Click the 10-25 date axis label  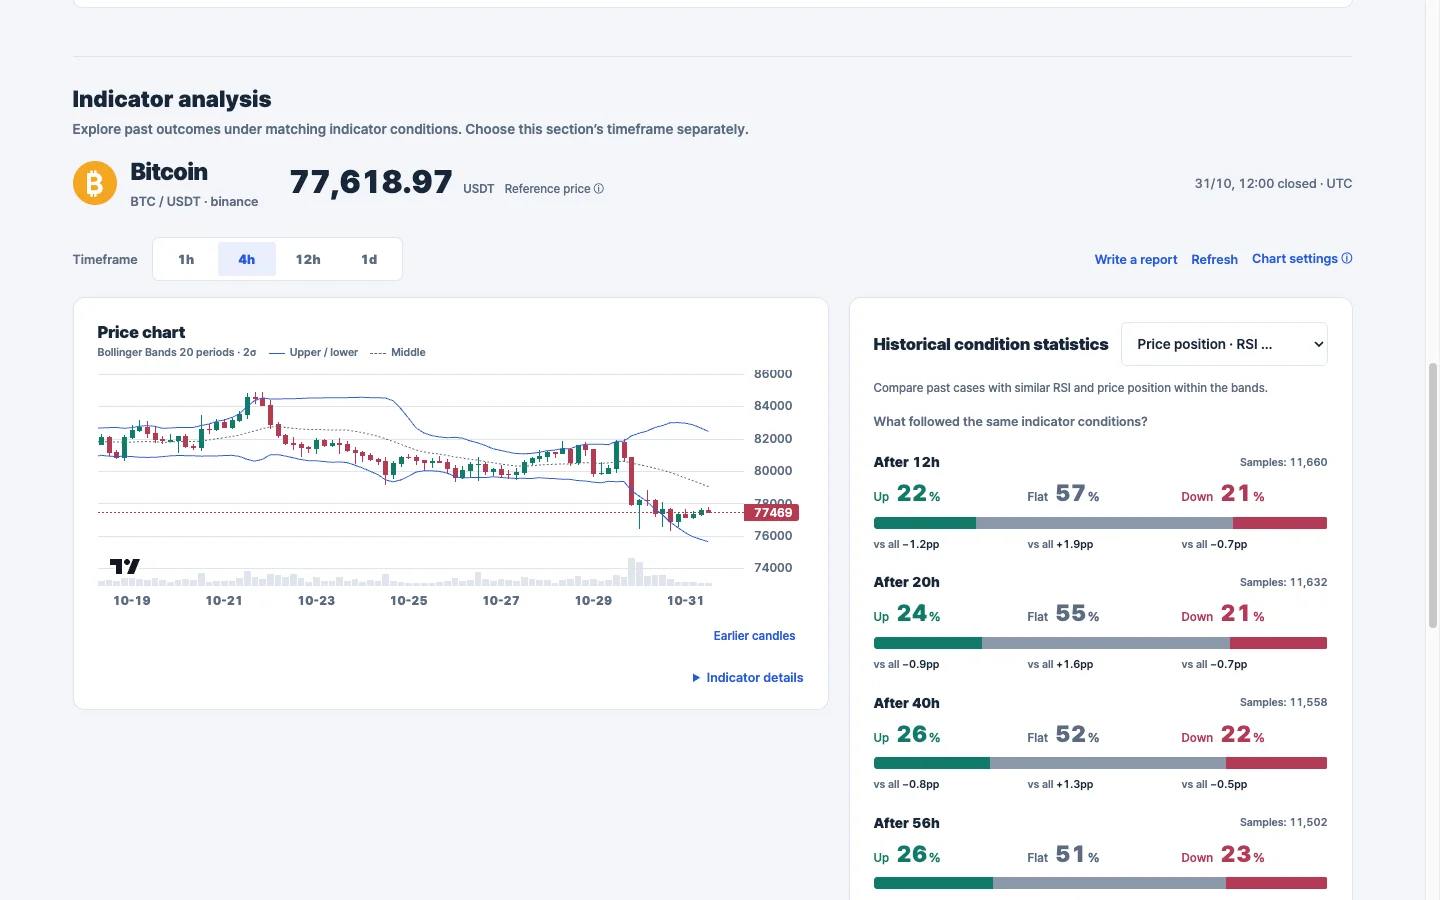(408, 601)
